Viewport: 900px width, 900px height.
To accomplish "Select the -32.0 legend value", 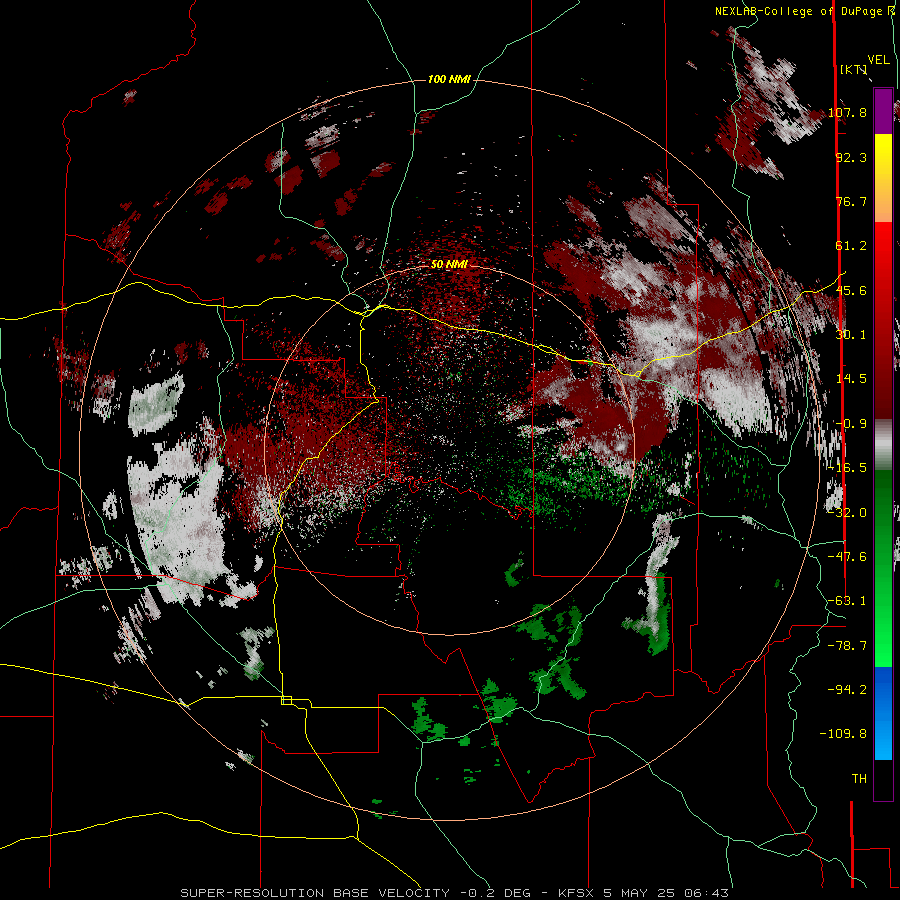I will pos(848,513).
